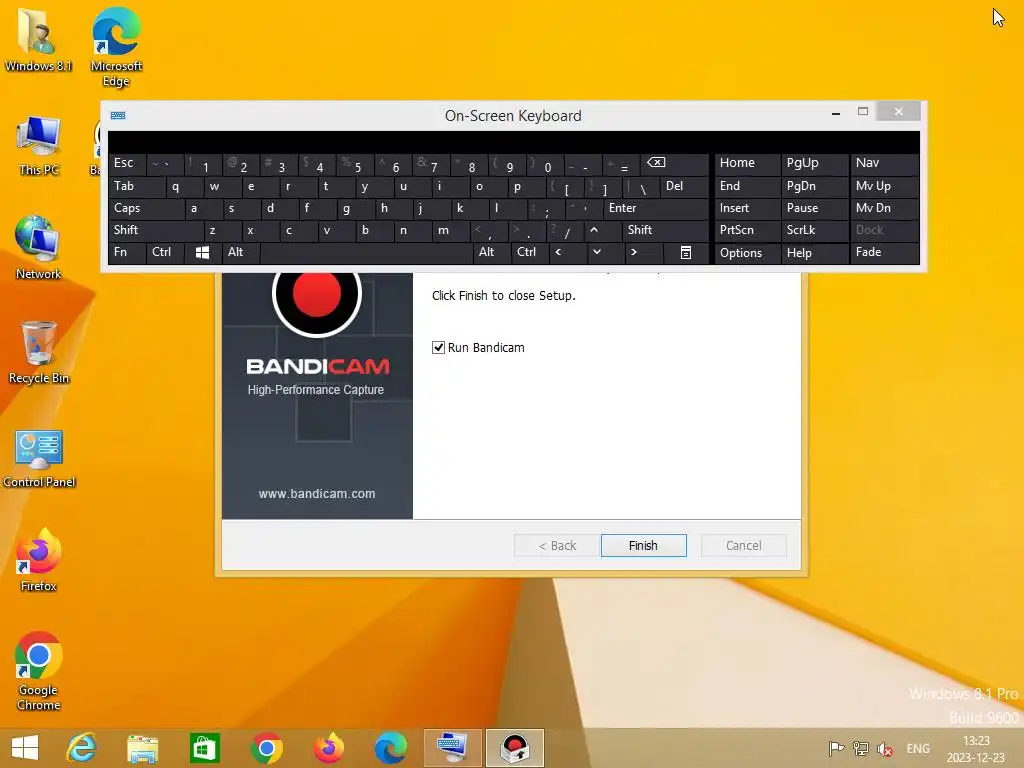
Task: Open network status icon in tray
Action: (x=861, y=748)
